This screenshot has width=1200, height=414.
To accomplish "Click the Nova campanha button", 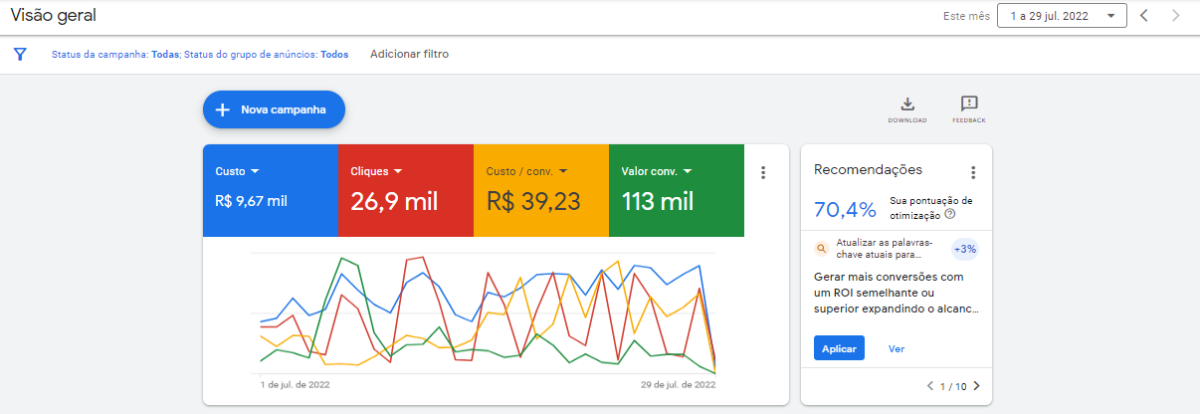I will (274, 110).
